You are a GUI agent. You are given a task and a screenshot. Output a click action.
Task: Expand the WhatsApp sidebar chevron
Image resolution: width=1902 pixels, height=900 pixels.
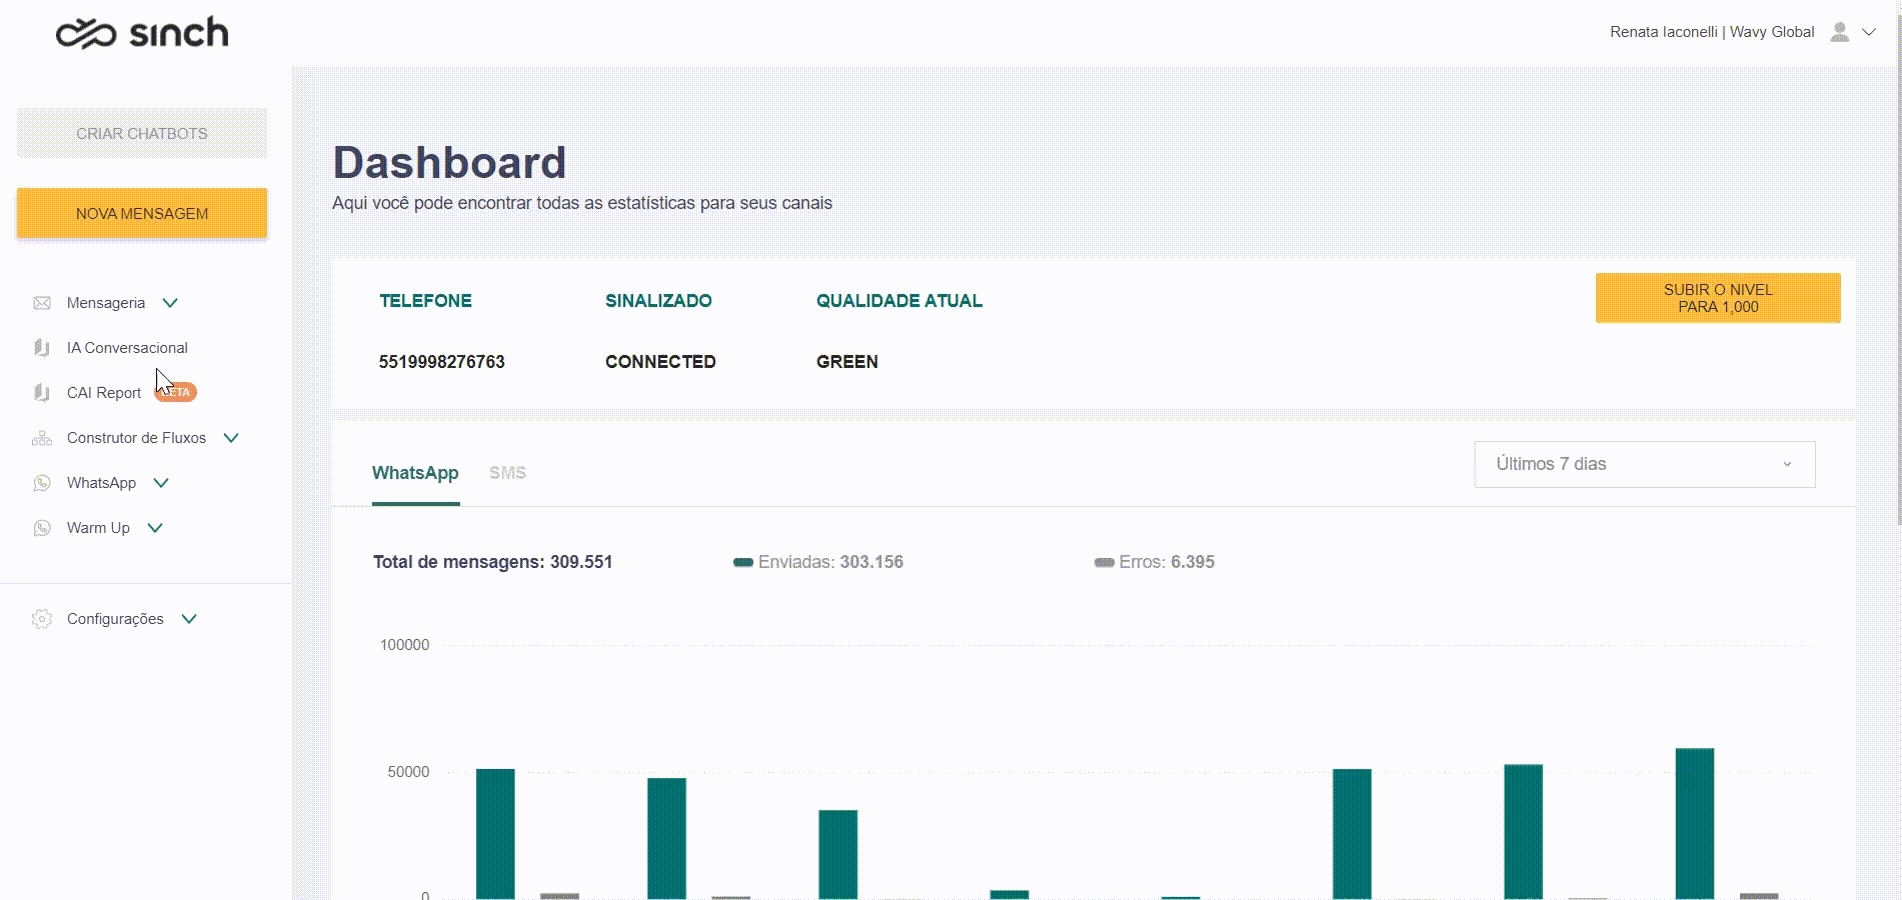[x=161, y=483]
